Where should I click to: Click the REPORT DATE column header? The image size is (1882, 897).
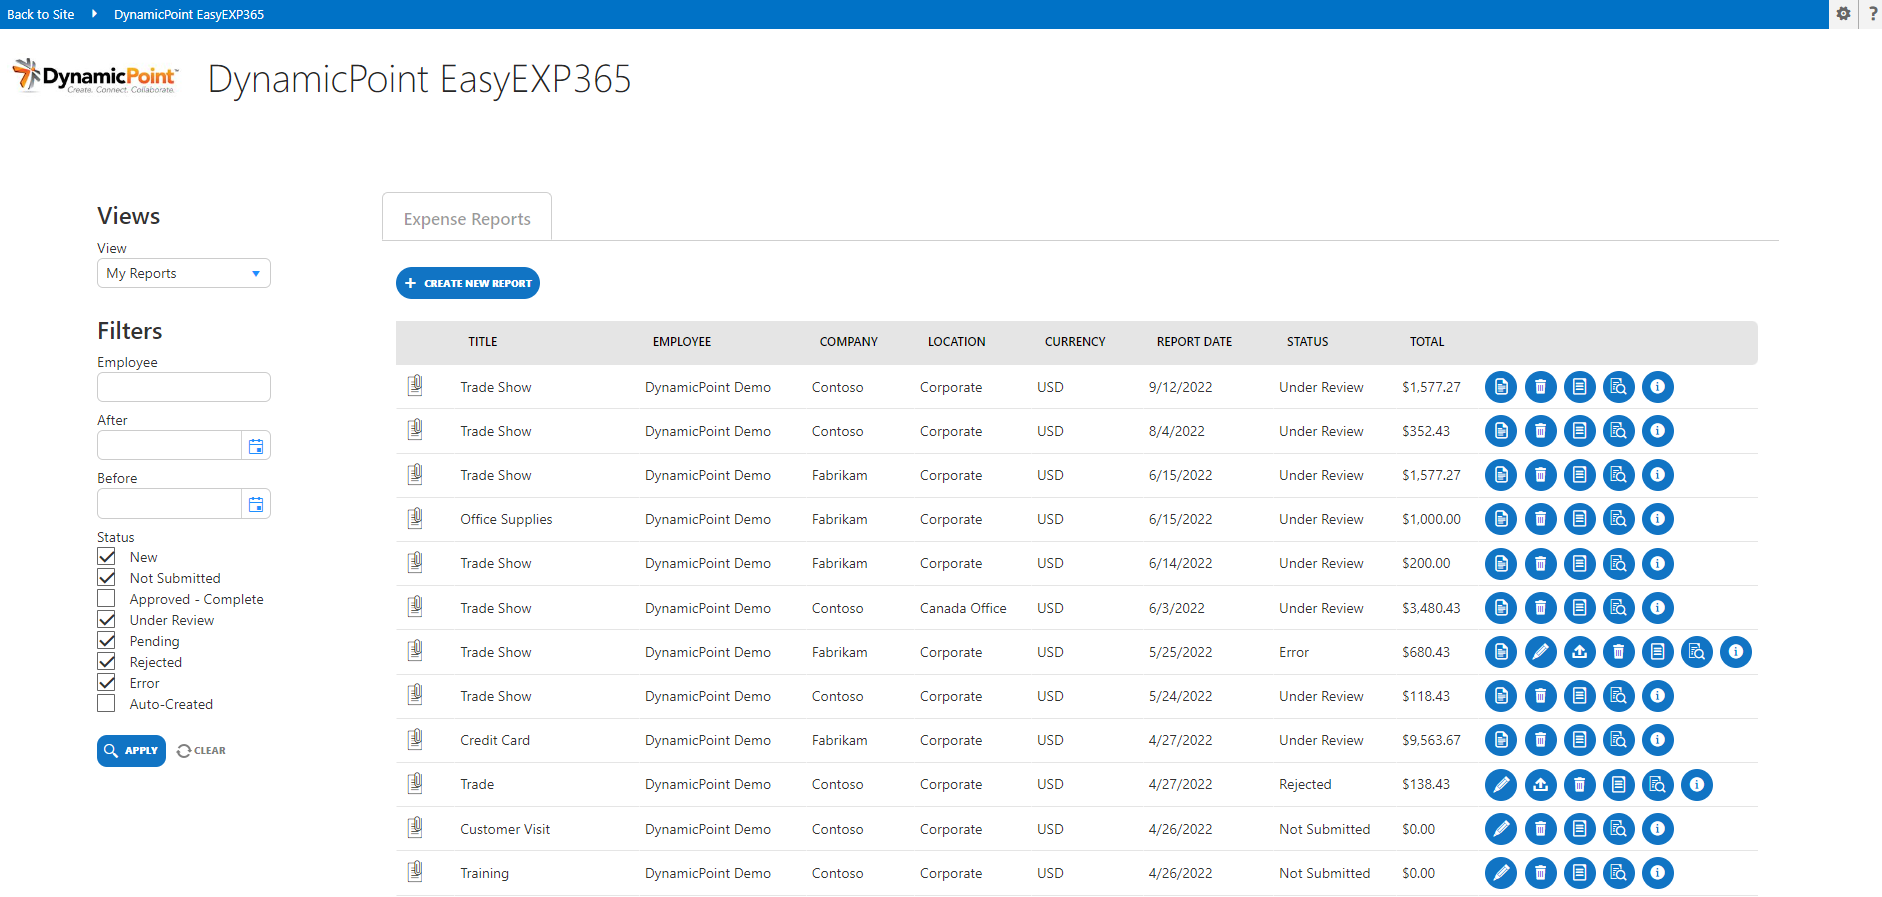[x=1194, y=342]
